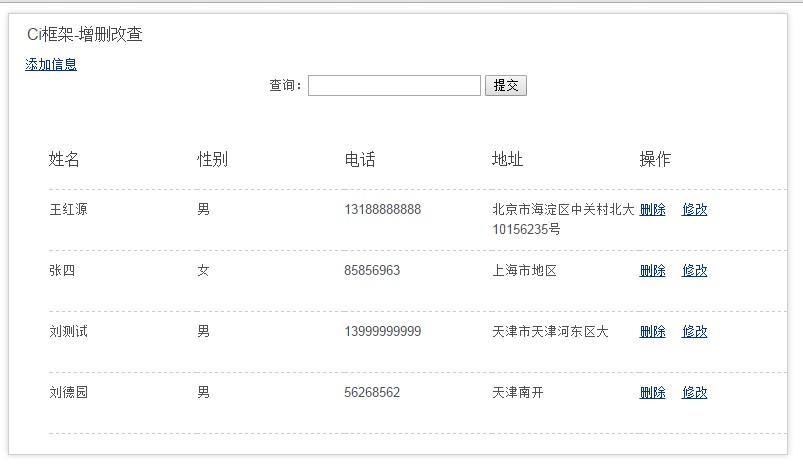Click the 操作 column header
Image resolution: width=803 pixels, height=472 pixels.
(x=655, y=159)
